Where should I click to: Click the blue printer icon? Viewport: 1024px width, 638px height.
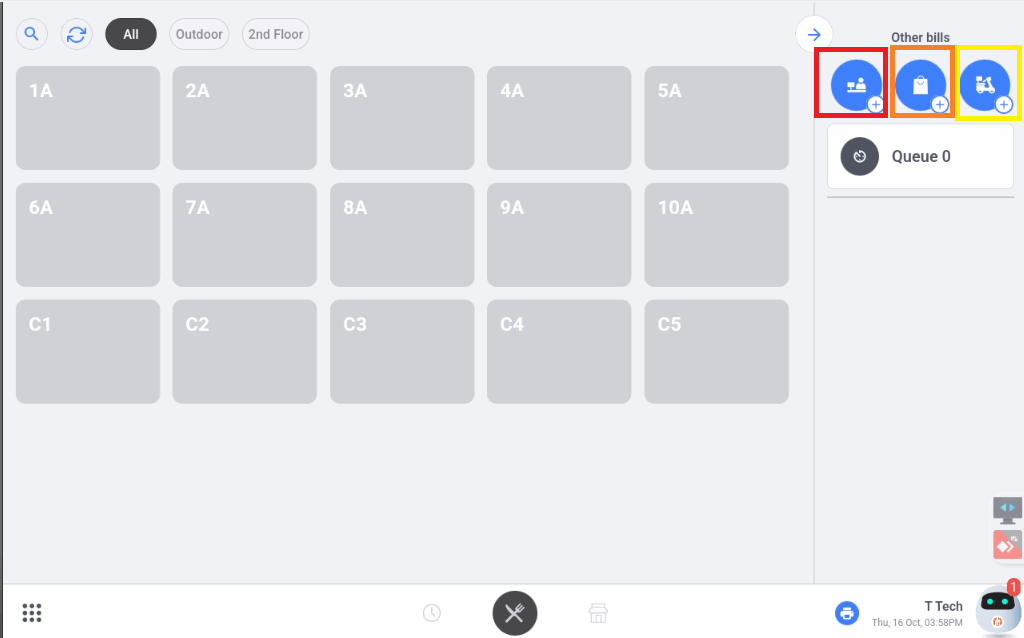[x=847, y=613]
